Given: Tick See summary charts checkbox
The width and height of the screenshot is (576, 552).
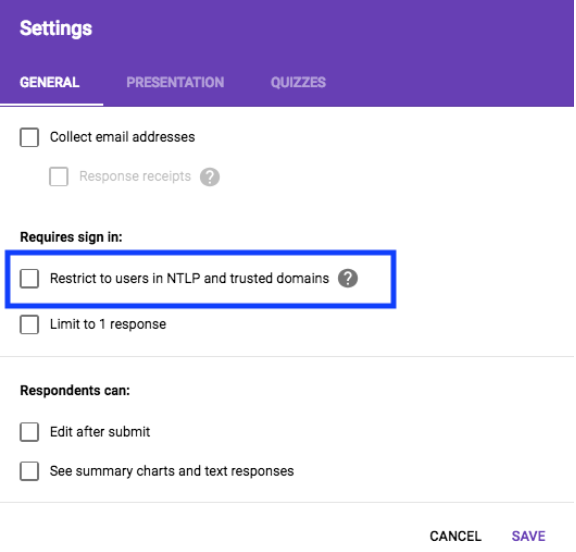Looking at the screenshot, I should point(29,471).
